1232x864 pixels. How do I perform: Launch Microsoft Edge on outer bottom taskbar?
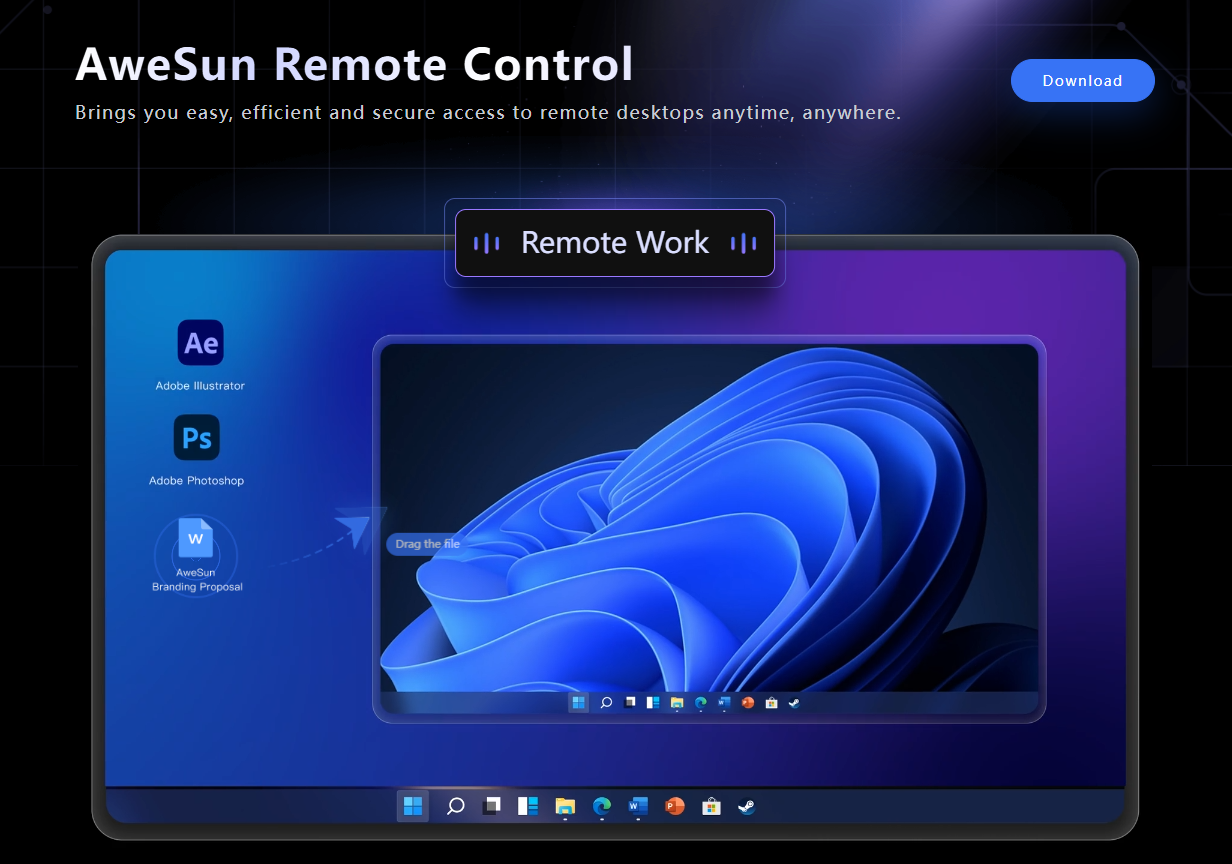(602, 806)
